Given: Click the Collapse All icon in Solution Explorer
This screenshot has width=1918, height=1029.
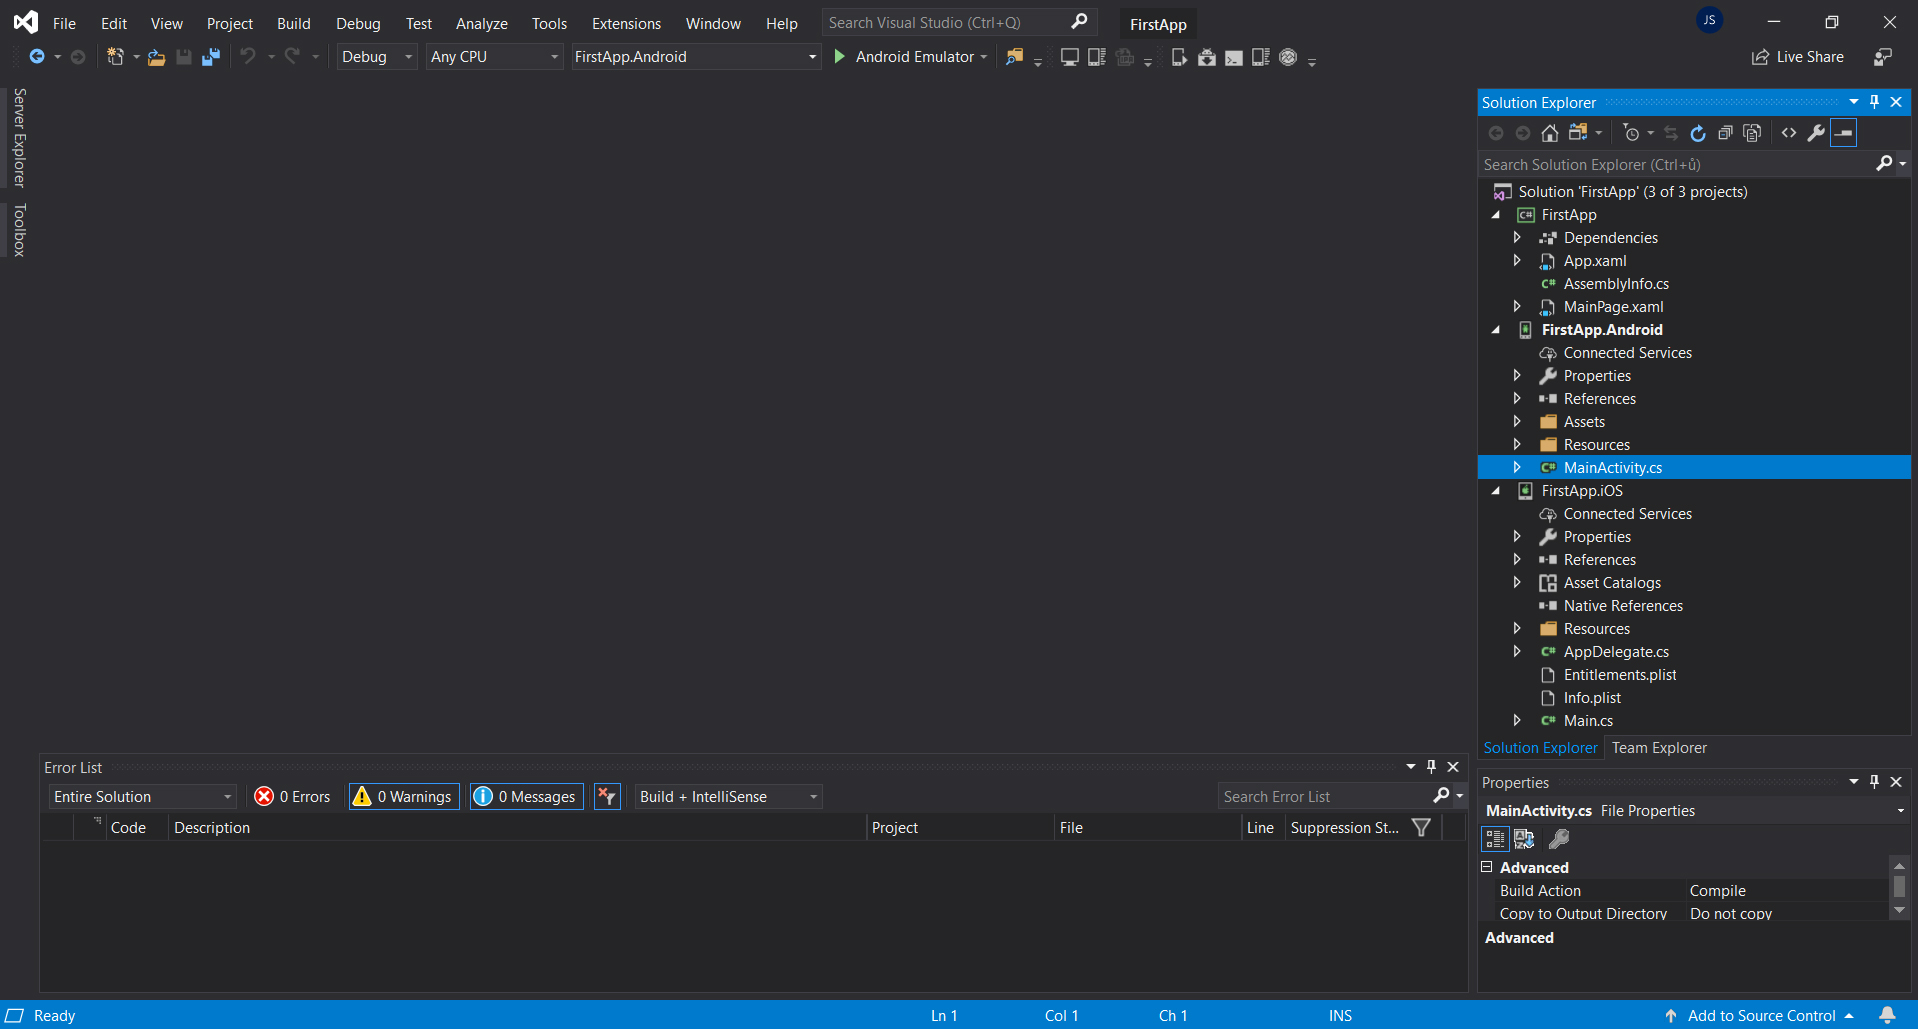Looking at the screenshot, I should tap(1724, 132).
